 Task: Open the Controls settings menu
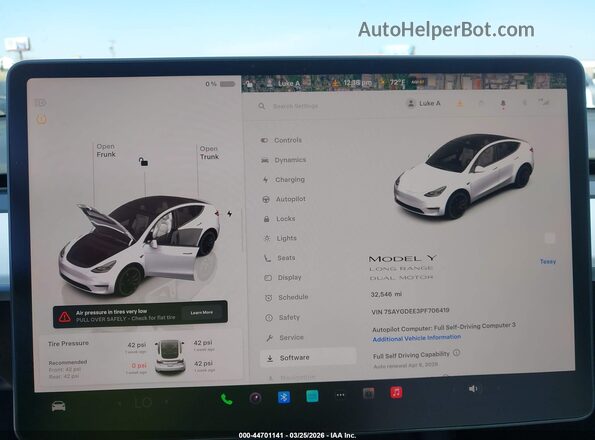coord(281,140)
